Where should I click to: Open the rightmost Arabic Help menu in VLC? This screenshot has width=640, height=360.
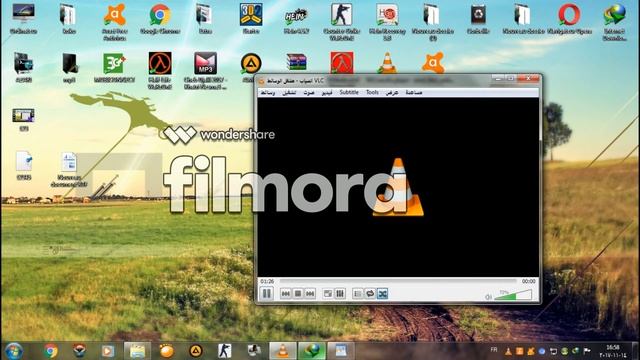pos(414,93)
